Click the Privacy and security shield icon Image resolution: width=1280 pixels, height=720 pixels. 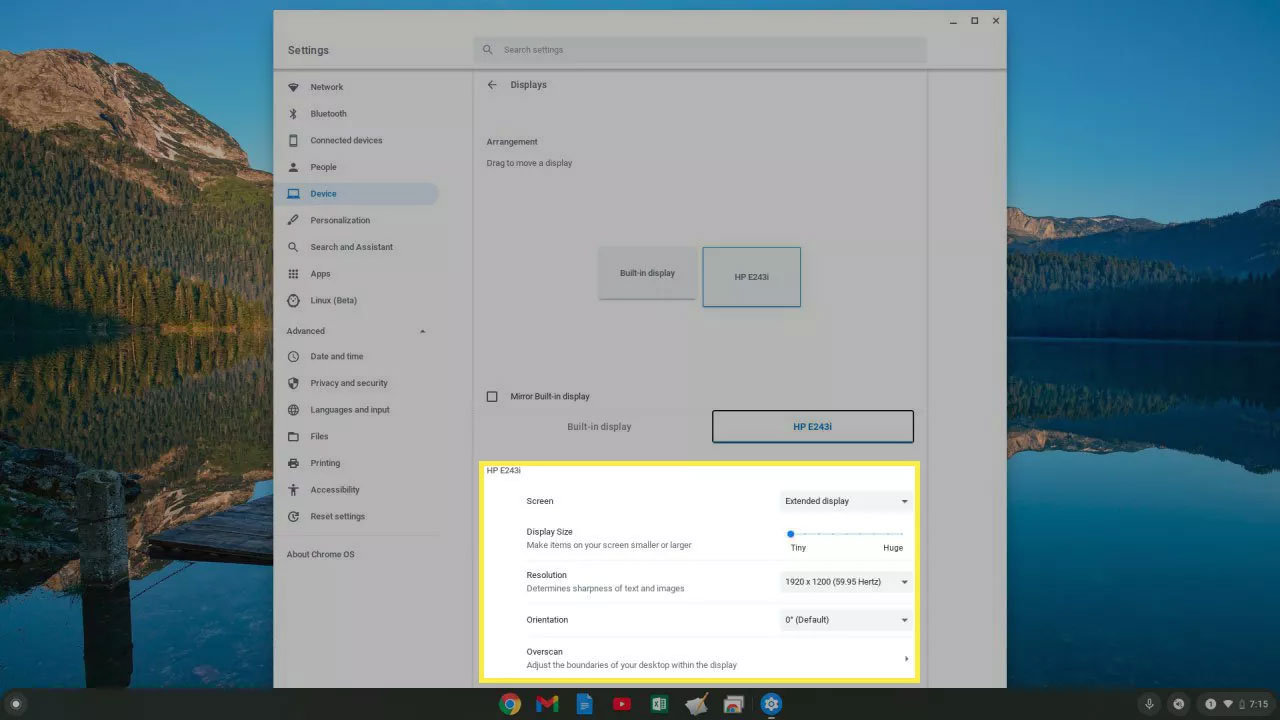(293, 383)
